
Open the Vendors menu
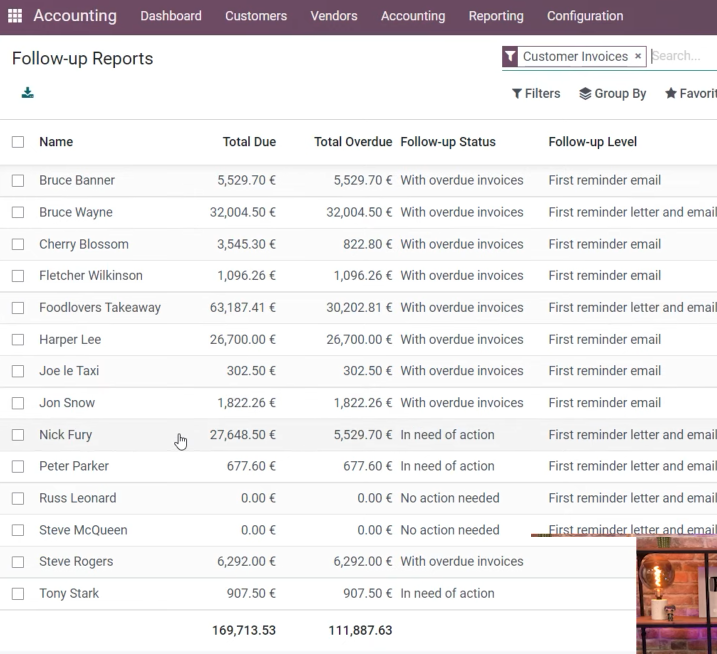(x=334, y=16)
